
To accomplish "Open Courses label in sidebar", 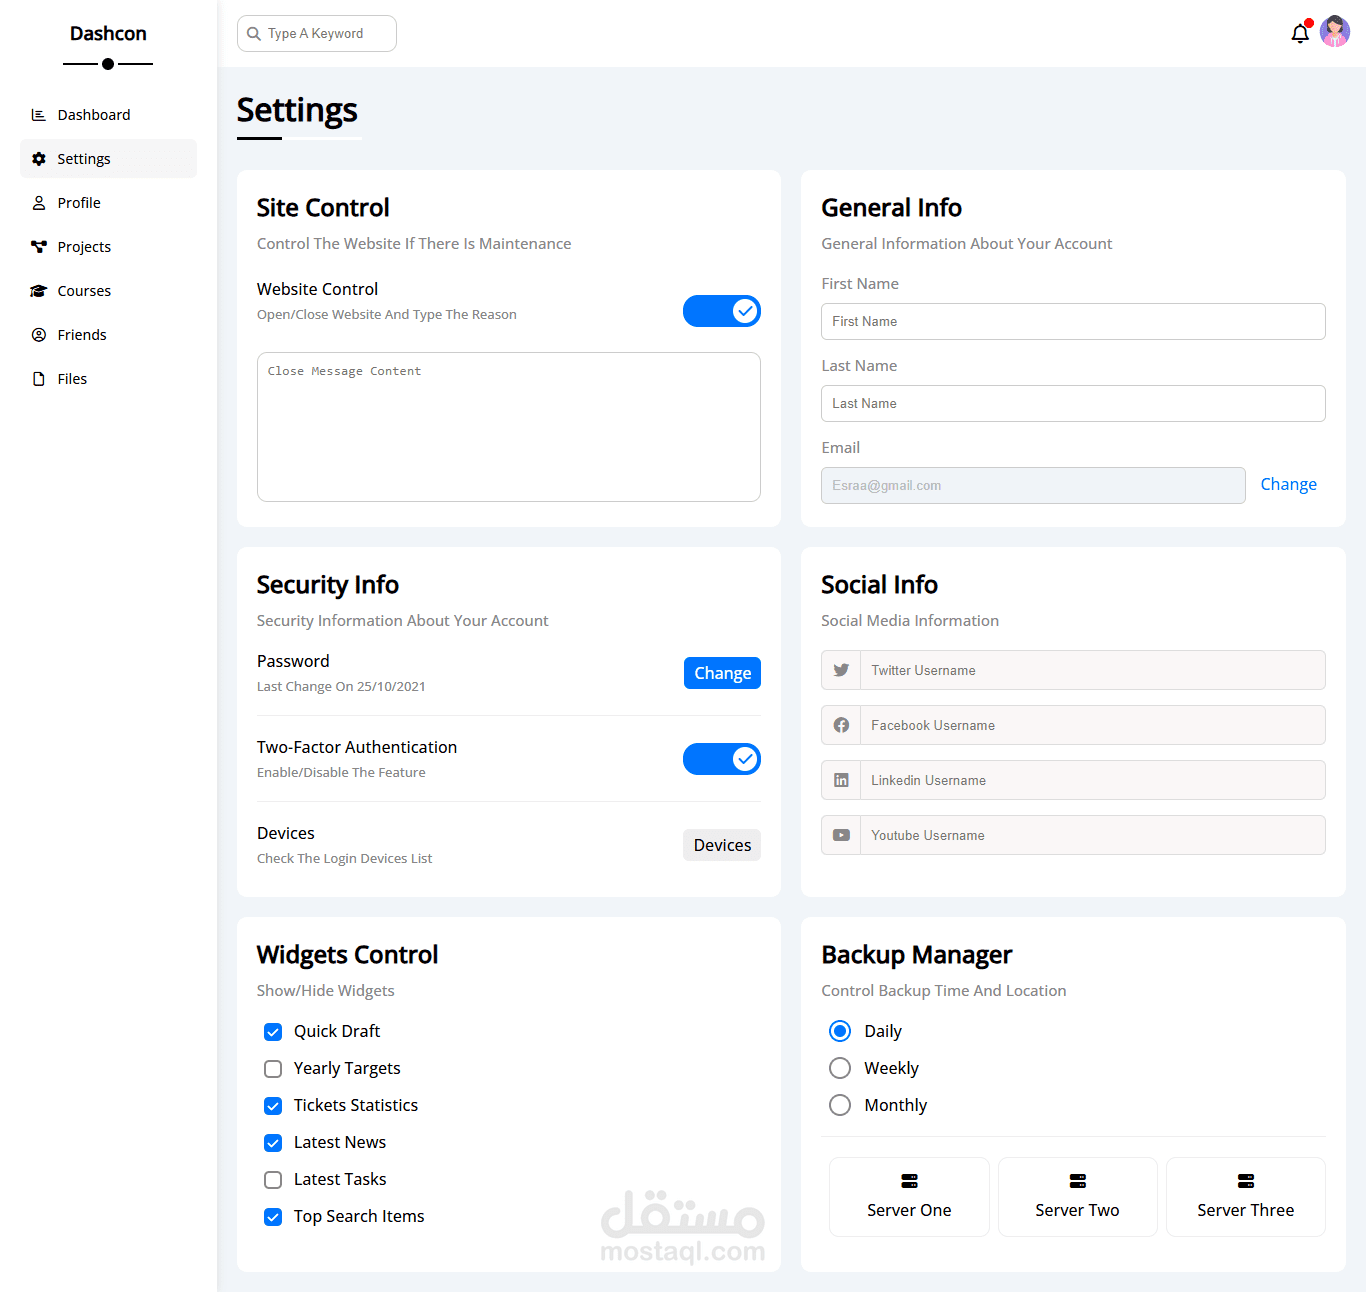I will pyautogui.click(x=84, y=291).
